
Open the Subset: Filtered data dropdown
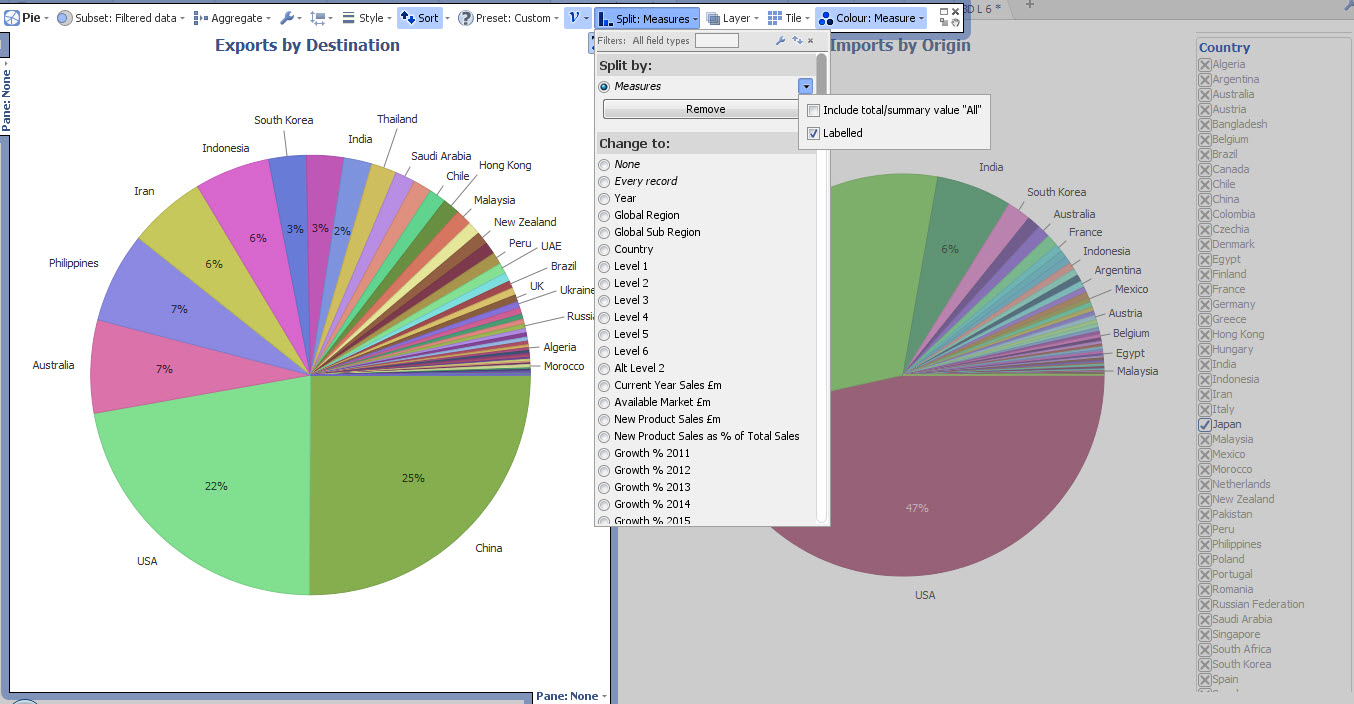pos(120,18)
